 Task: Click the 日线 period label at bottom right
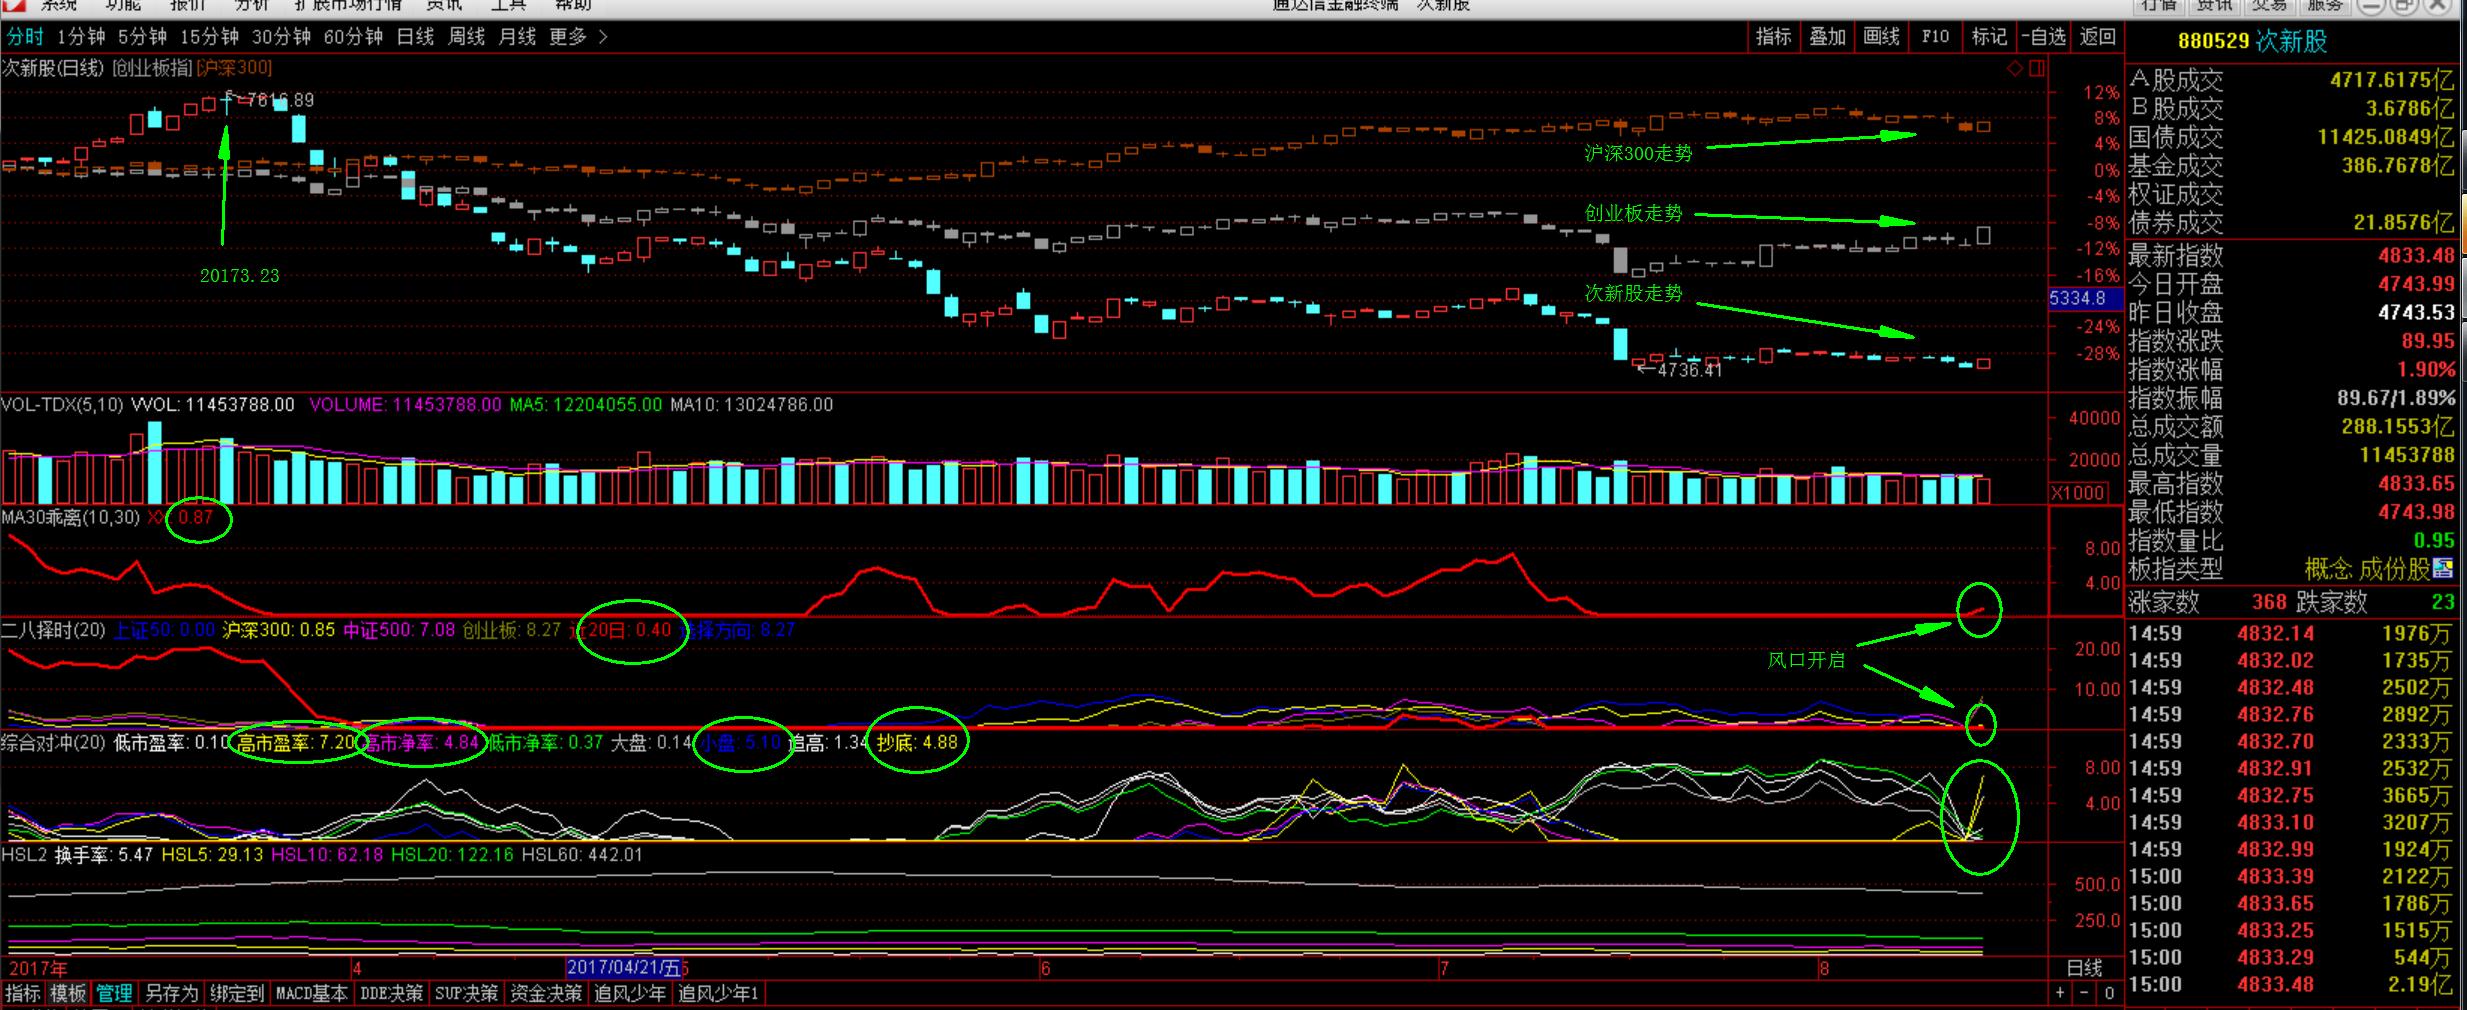click(x=2084, y=968)
